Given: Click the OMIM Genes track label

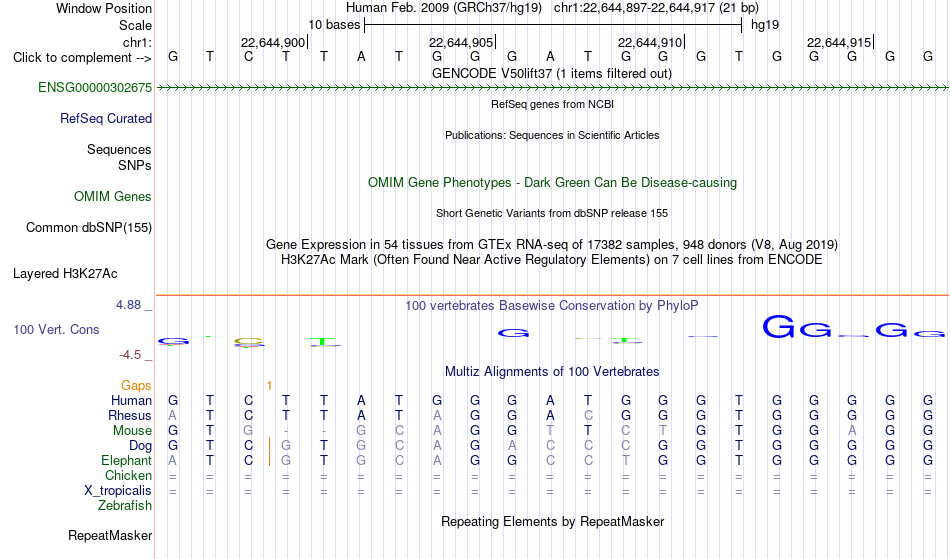Looking at the screenshot, I should (113, 196).
